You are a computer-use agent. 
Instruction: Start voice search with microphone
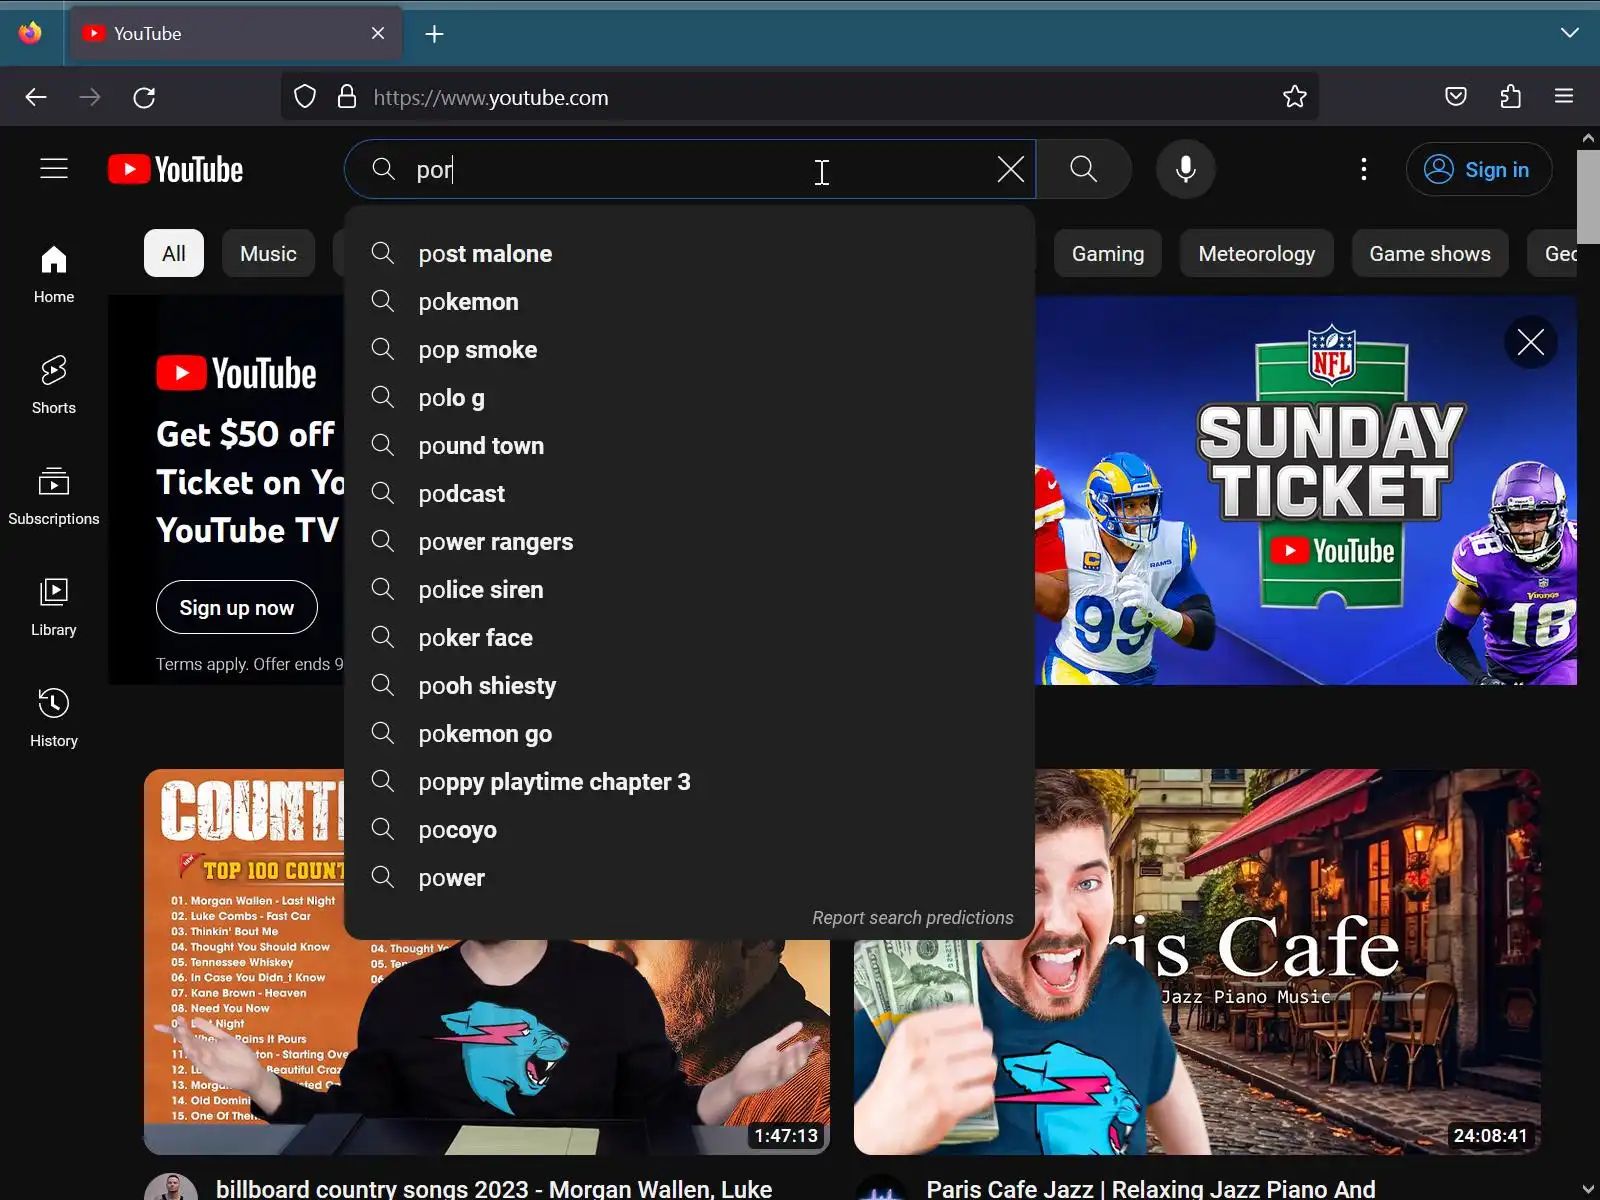(x=1186, y=169)
